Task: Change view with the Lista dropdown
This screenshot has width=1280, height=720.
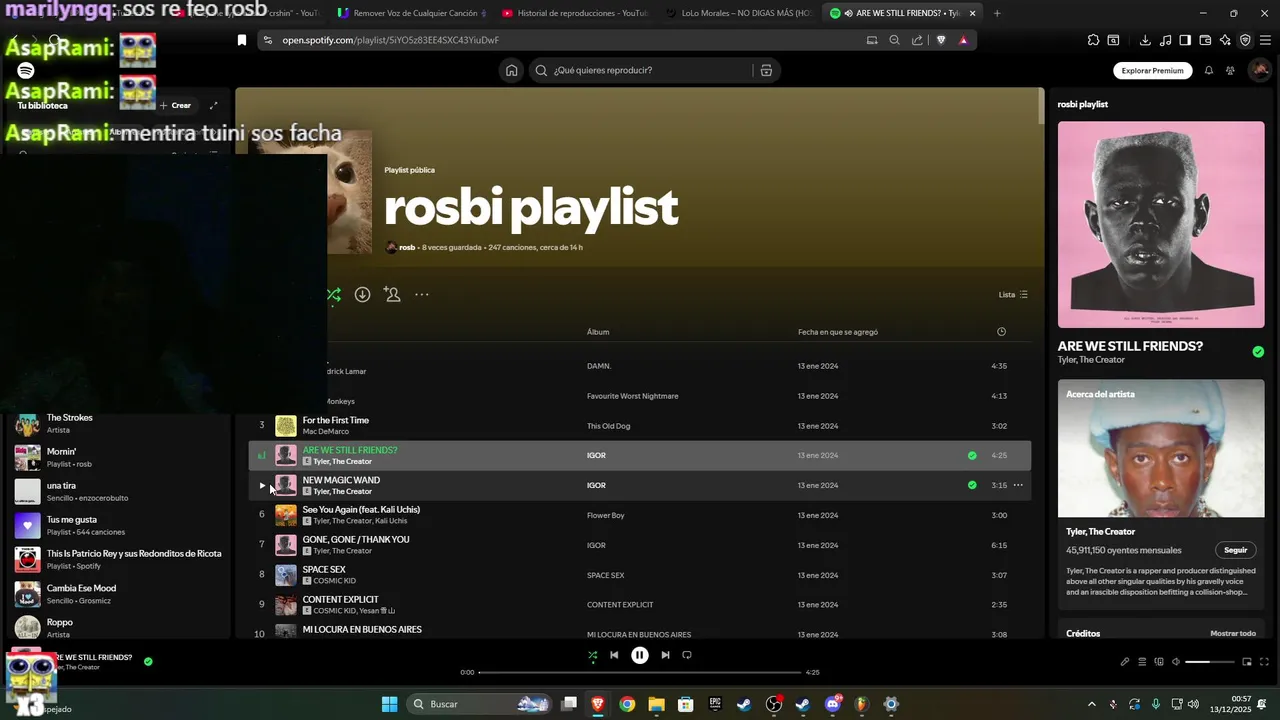Action: point(1013,294)
